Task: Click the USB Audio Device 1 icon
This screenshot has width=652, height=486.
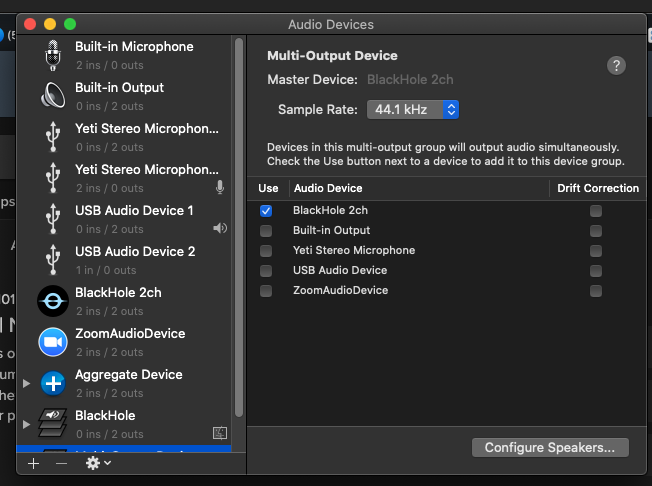Action: [x=53, y=219]
